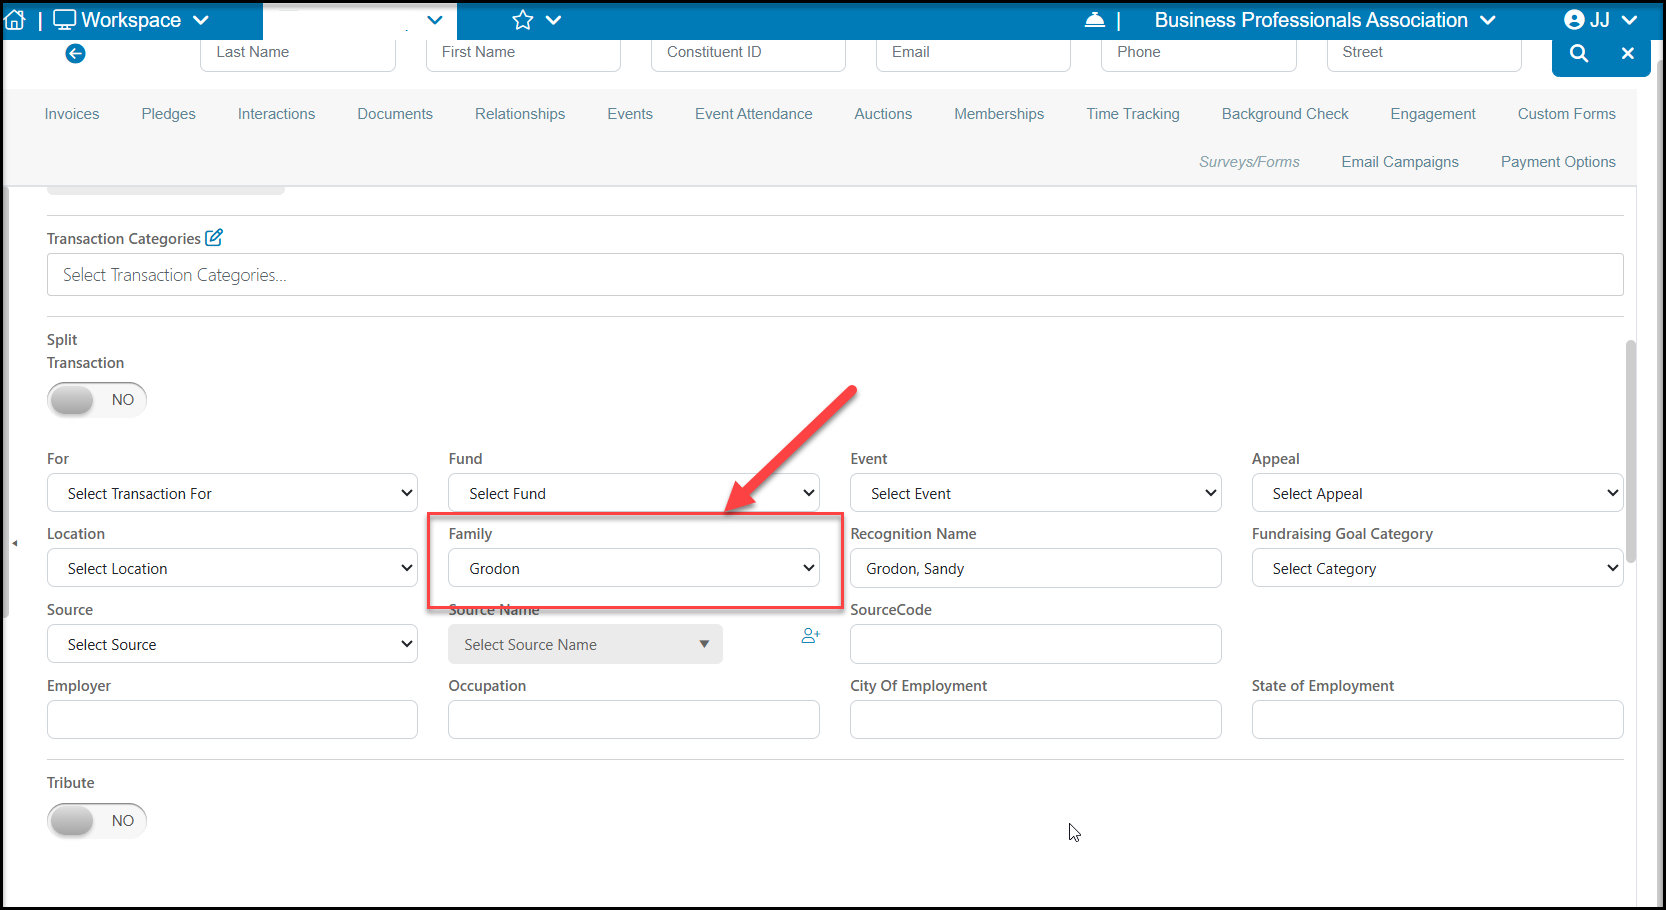Open the Relationships tab
1666x910 pixels.
click(520, 114)
